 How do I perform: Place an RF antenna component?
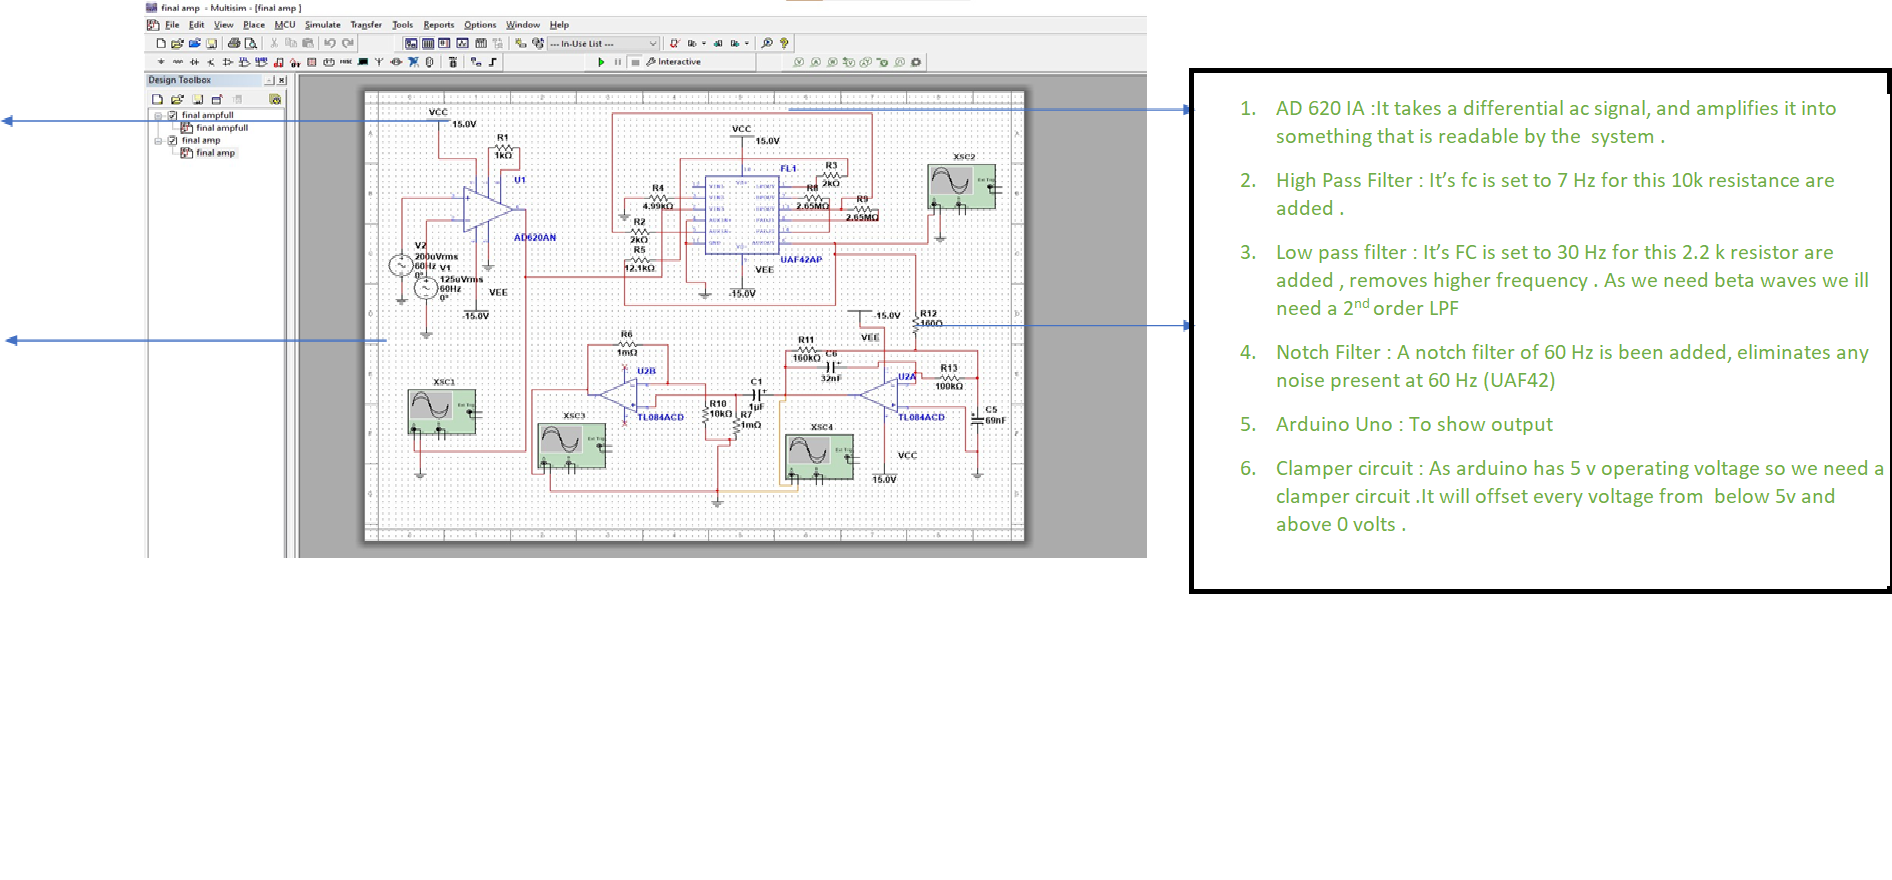pyautogui.click(x=379, y=62)
